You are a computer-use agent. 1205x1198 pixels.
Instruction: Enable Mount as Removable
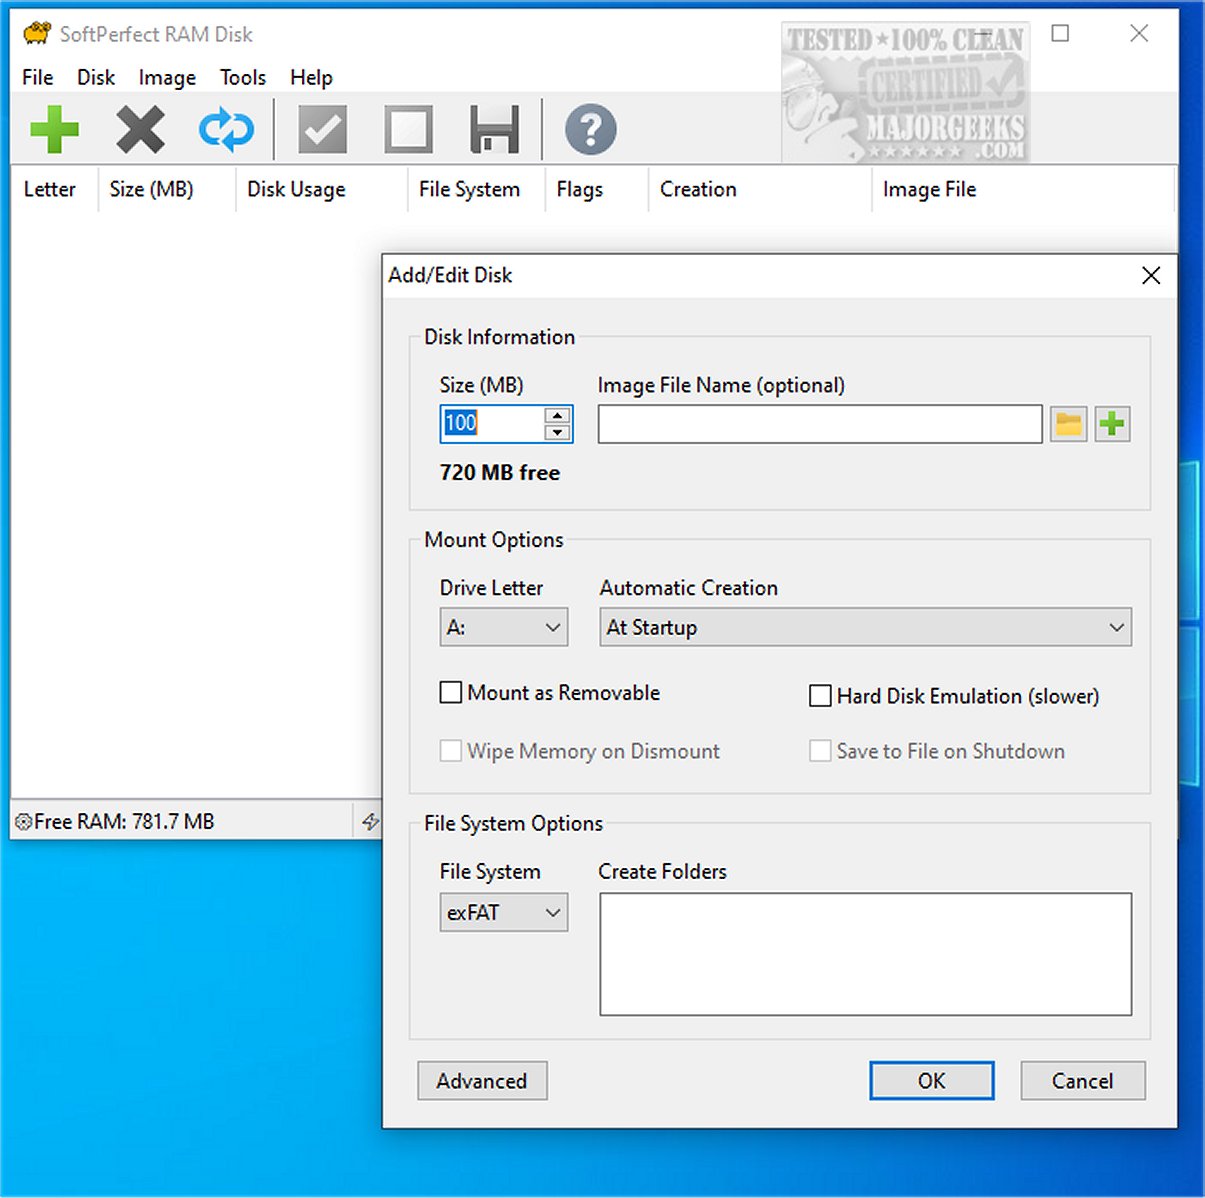tap(450, 692)
